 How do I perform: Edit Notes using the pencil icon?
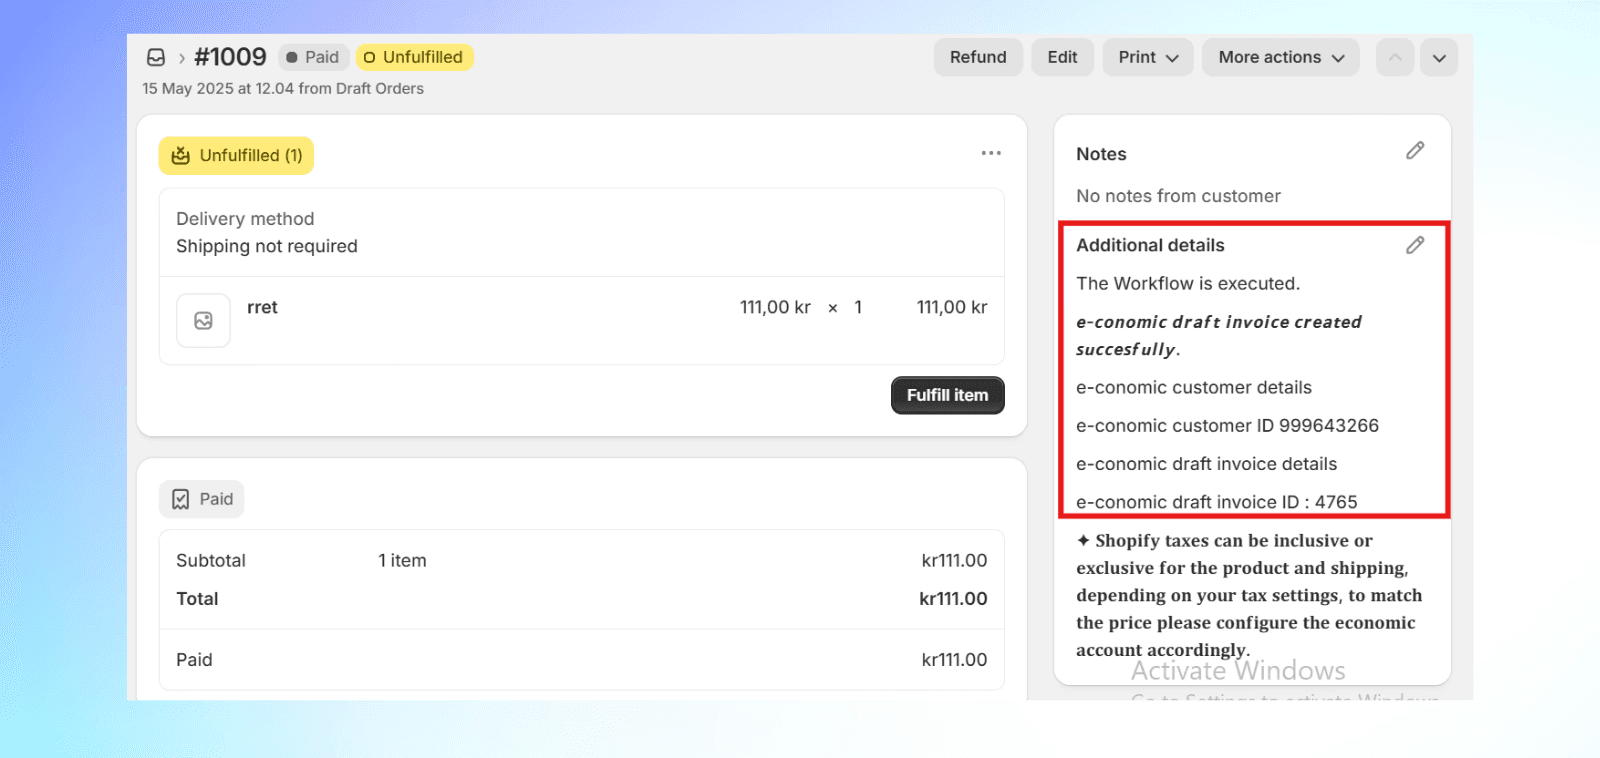click(1415, 151)
